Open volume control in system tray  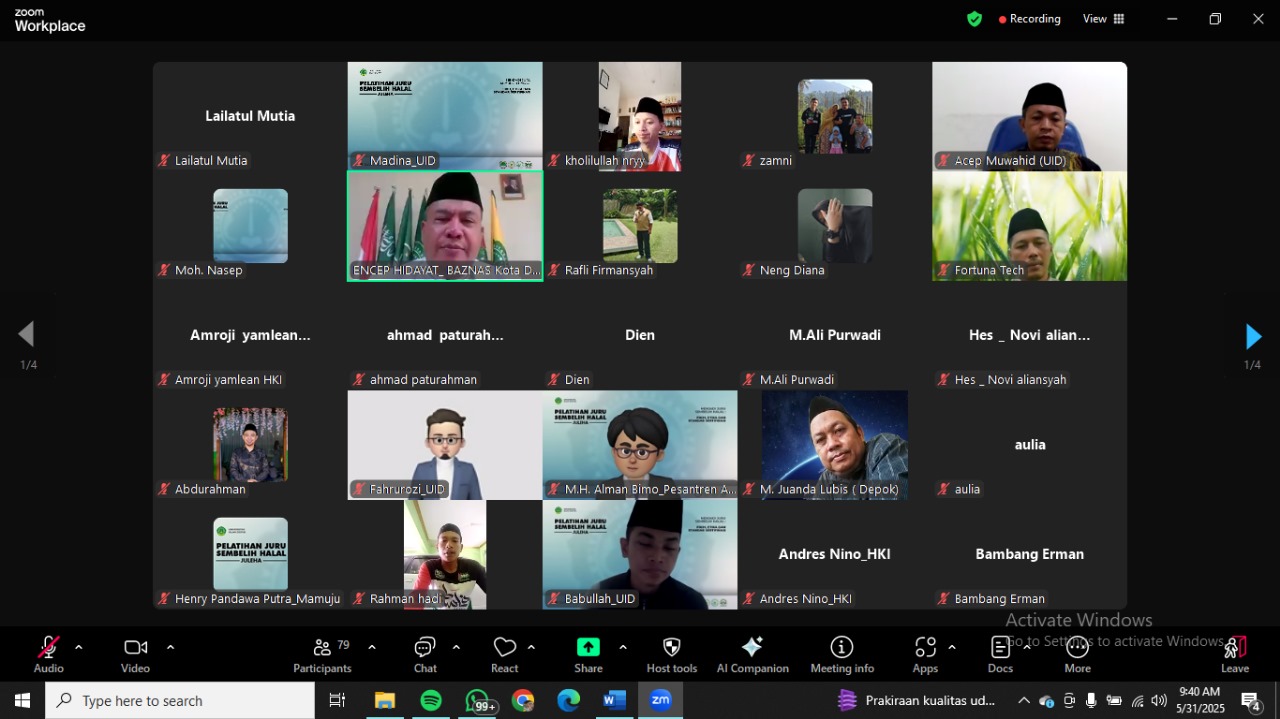coord(1159,700)
